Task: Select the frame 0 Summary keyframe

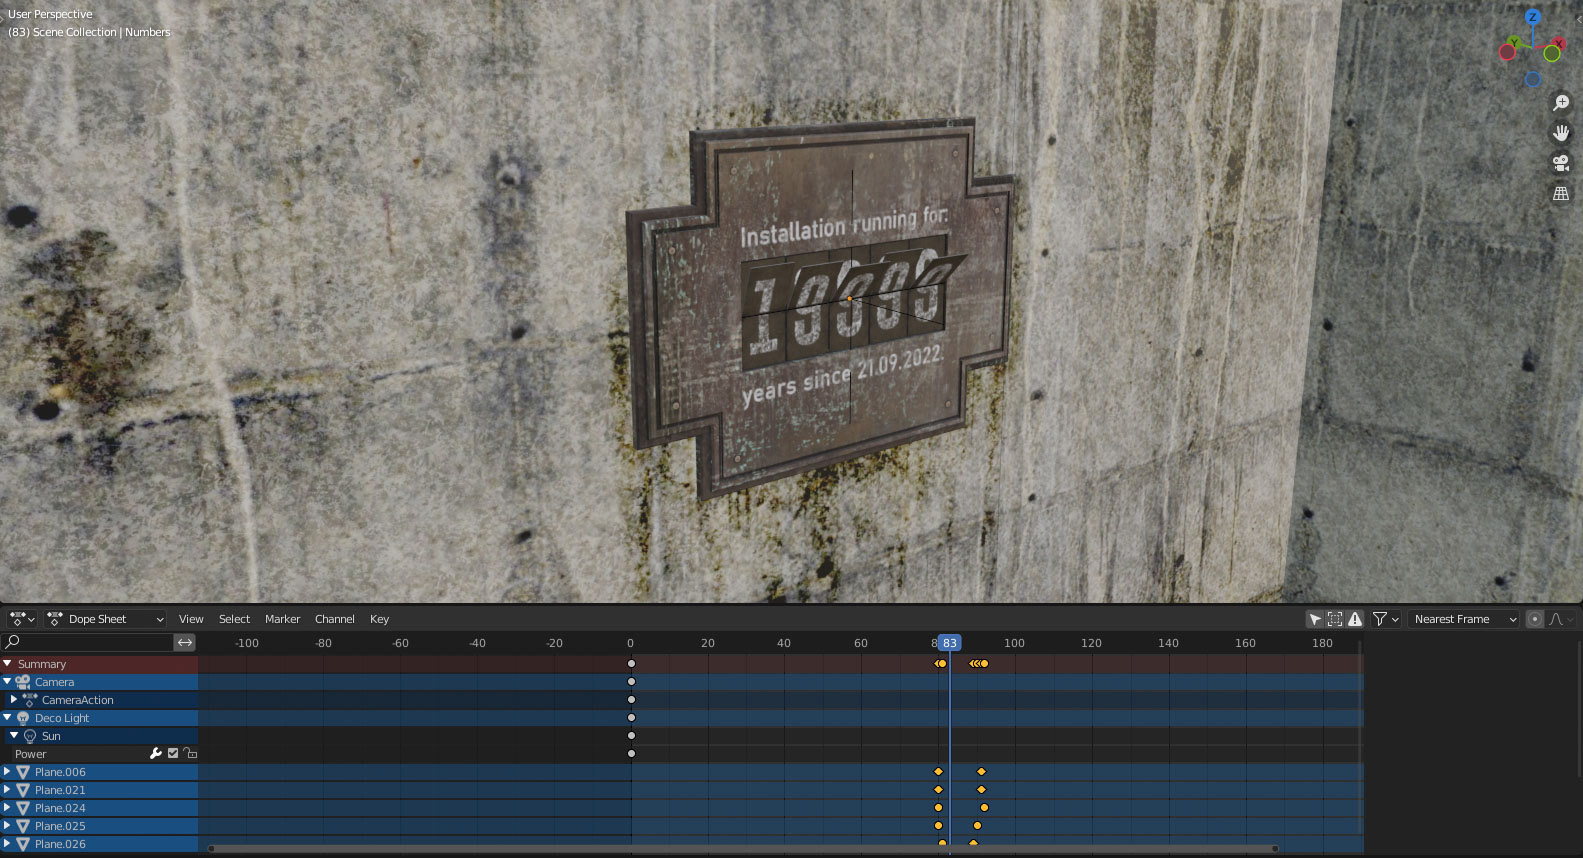Action: coord(631,664)
